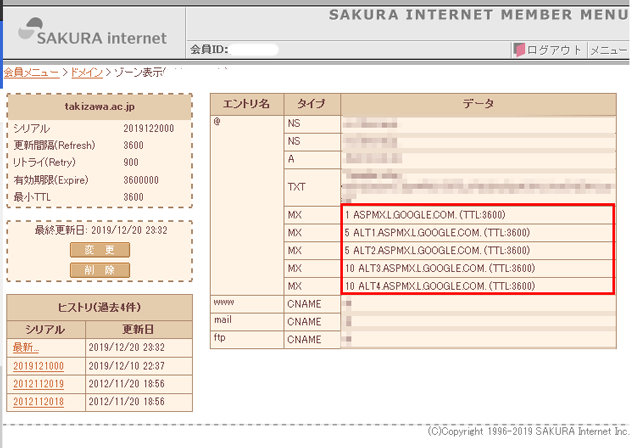Click the データ column header

tap(478, 104)
